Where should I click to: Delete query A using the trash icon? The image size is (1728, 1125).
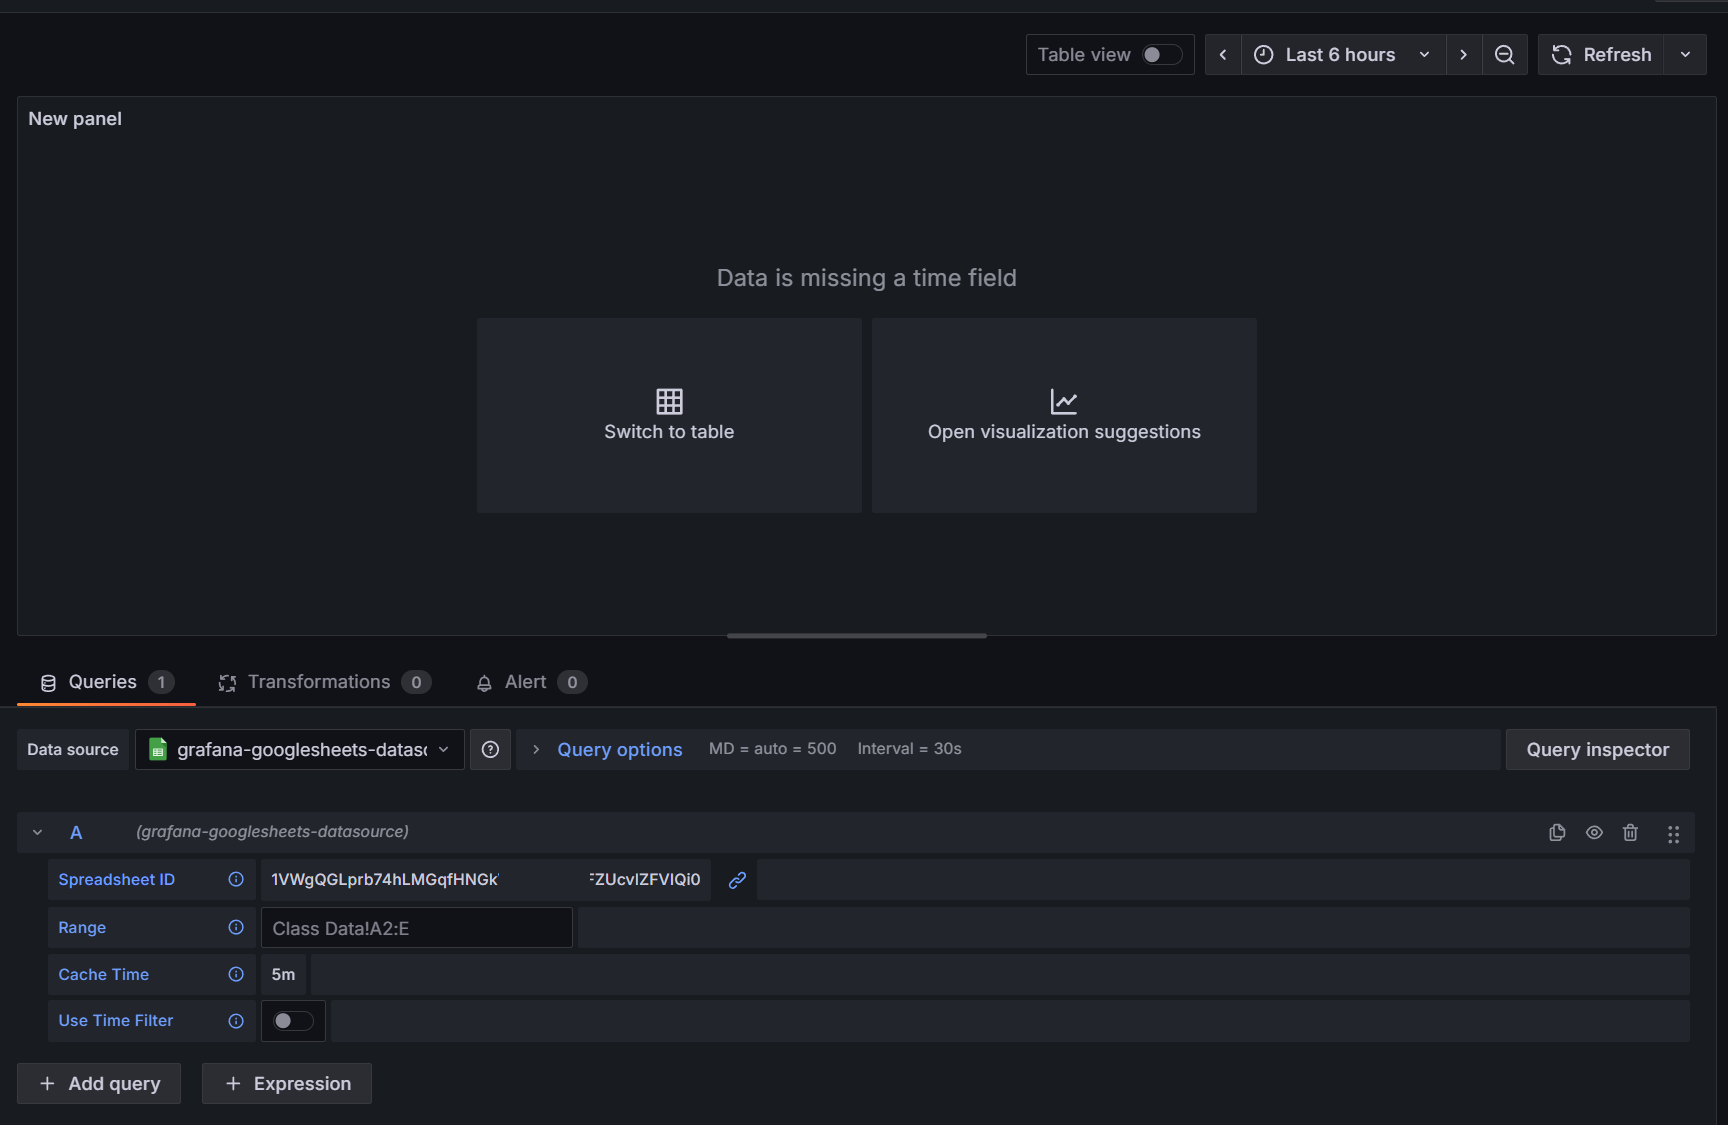[1630, 833]
